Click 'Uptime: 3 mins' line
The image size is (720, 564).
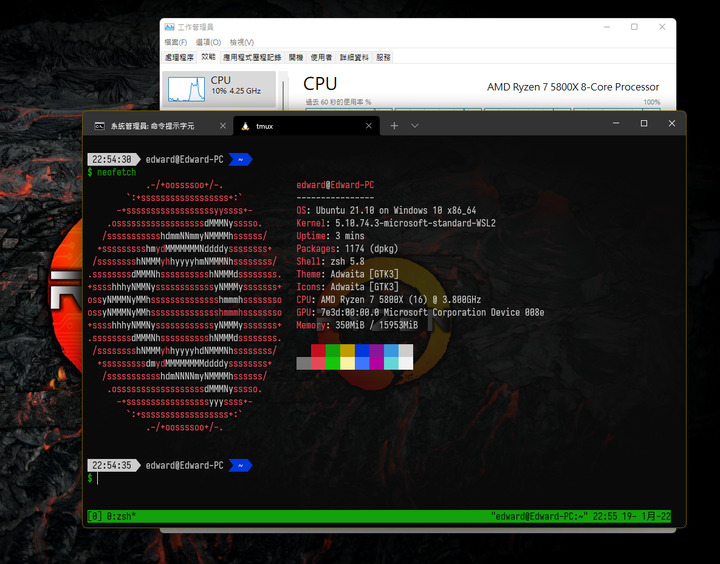point(330,236)
